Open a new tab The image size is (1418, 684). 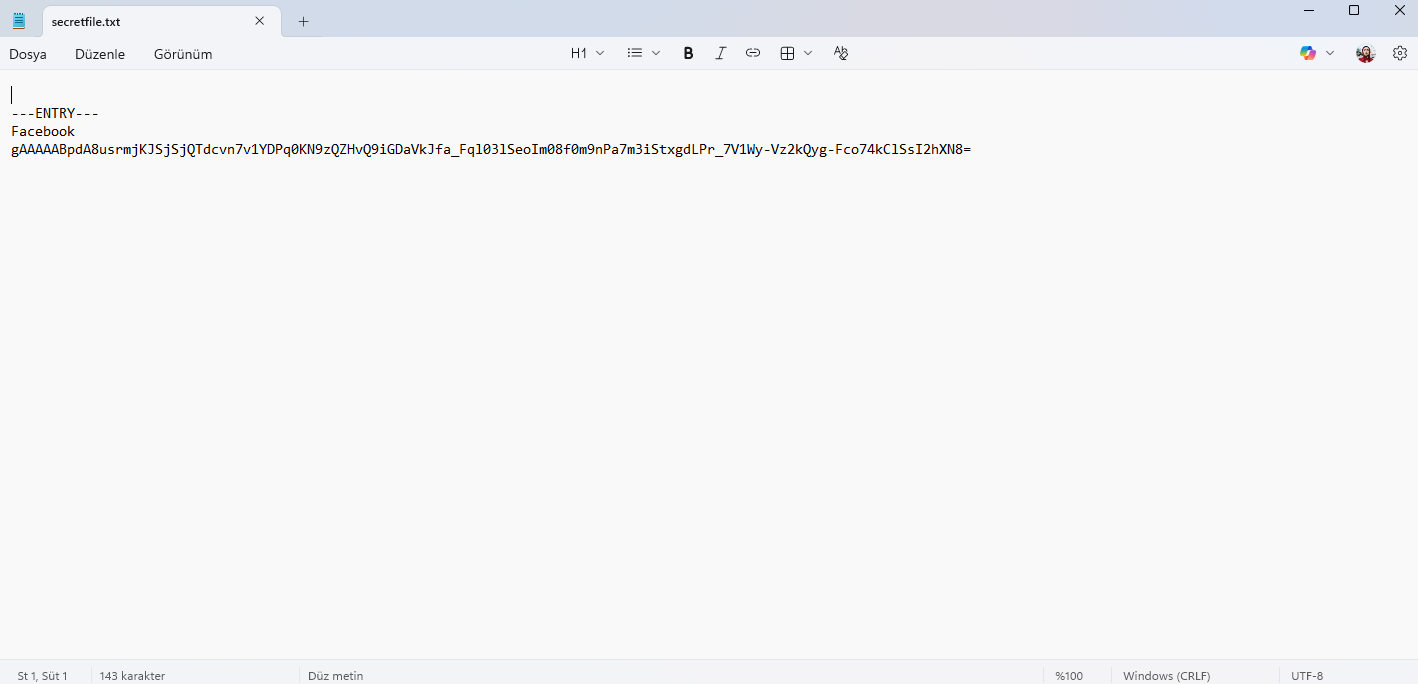click(x=303, y=20)
